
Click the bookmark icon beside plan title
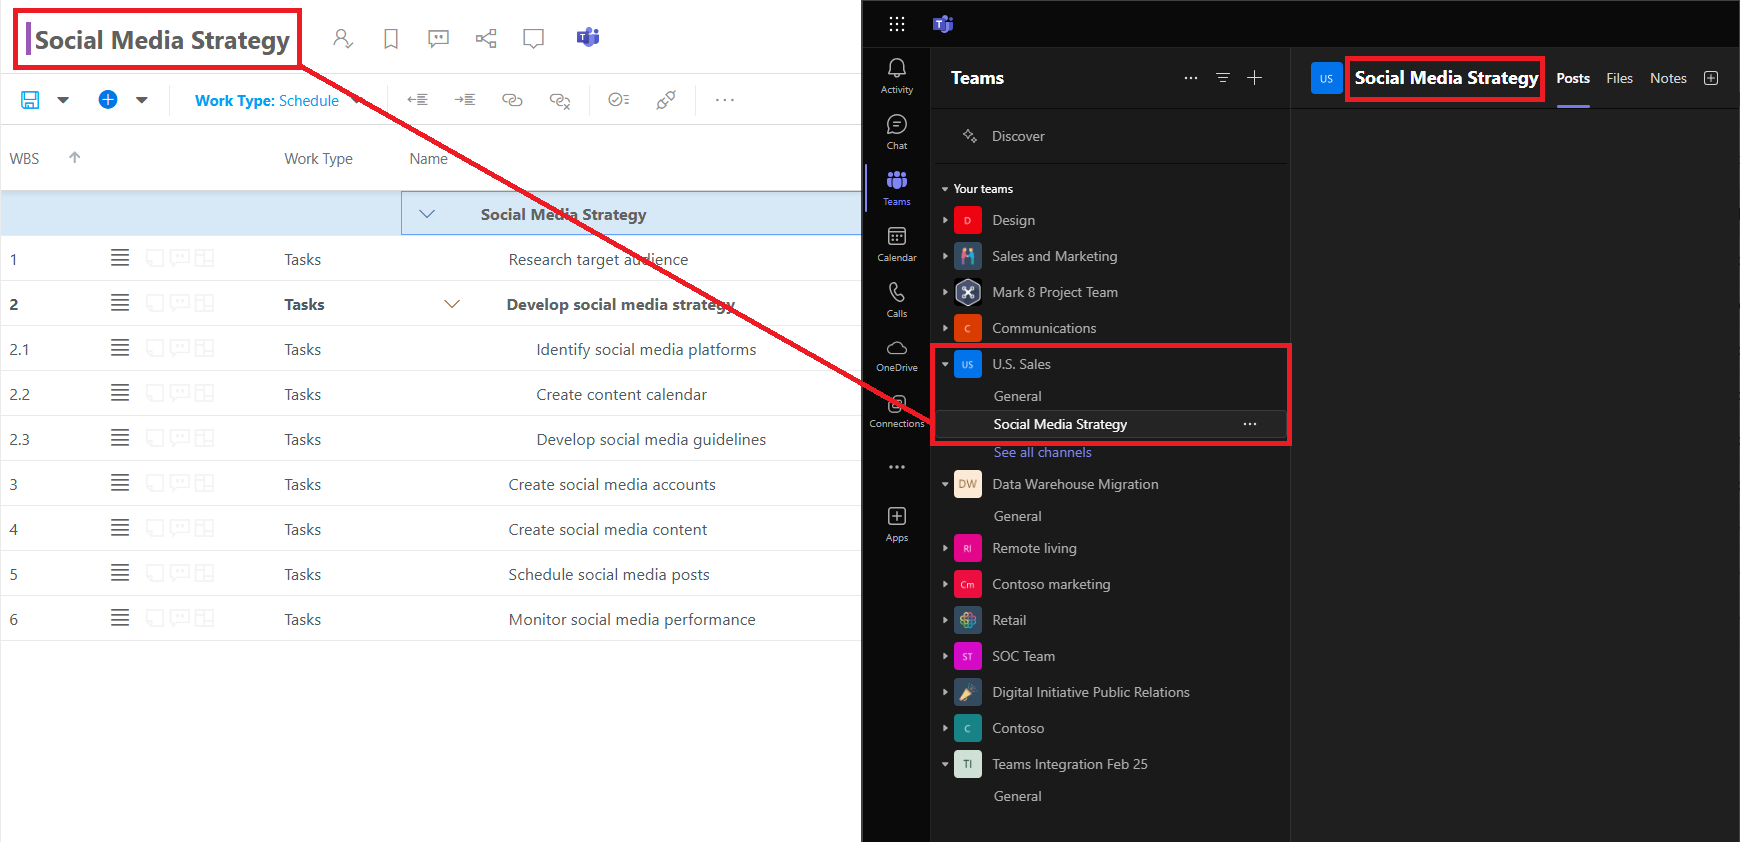391,38
